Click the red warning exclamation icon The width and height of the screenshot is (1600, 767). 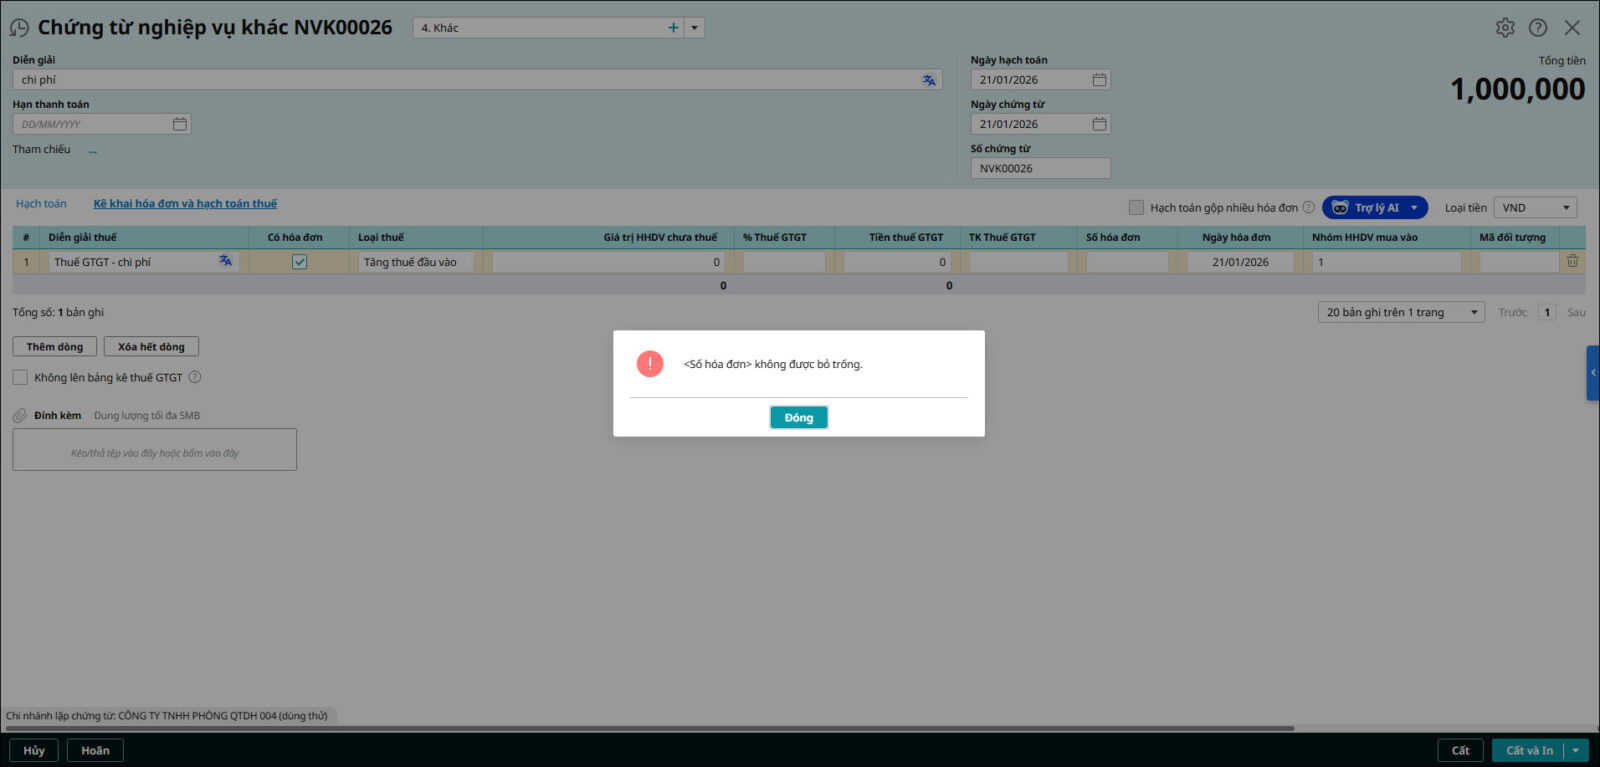pos(650,363)
